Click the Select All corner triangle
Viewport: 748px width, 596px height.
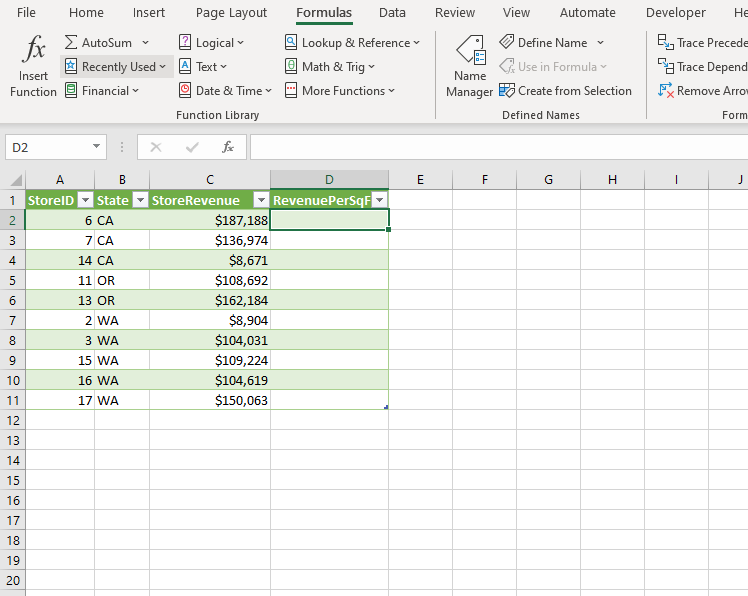(16, 180)
